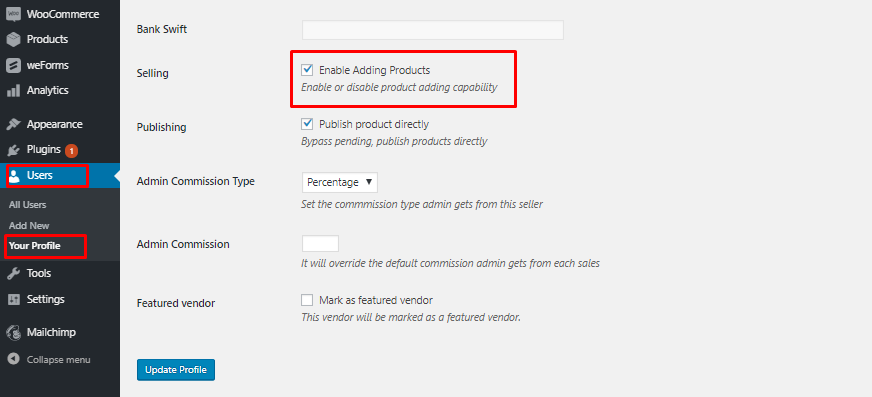Click the Products box icon
Viewport: 872px width, 397px height.
(13, 39)
